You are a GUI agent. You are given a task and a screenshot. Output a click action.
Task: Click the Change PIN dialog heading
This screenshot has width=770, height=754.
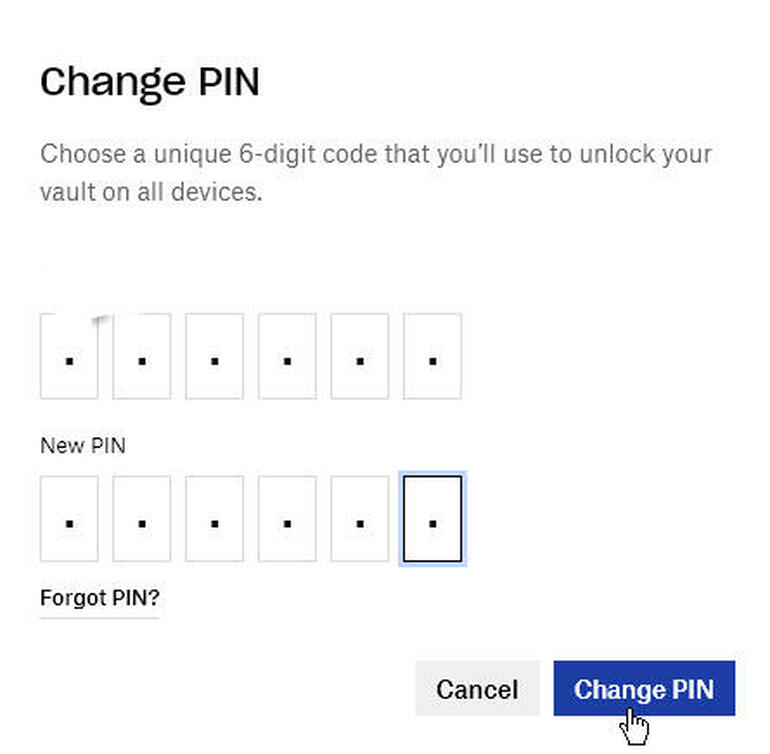(150, 82)
